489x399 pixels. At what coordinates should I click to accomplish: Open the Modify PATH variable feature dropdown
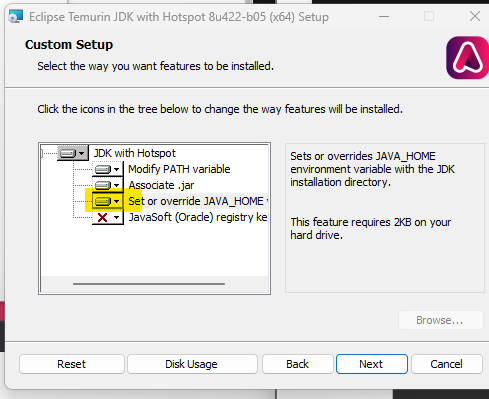click(x=108, y=169)
